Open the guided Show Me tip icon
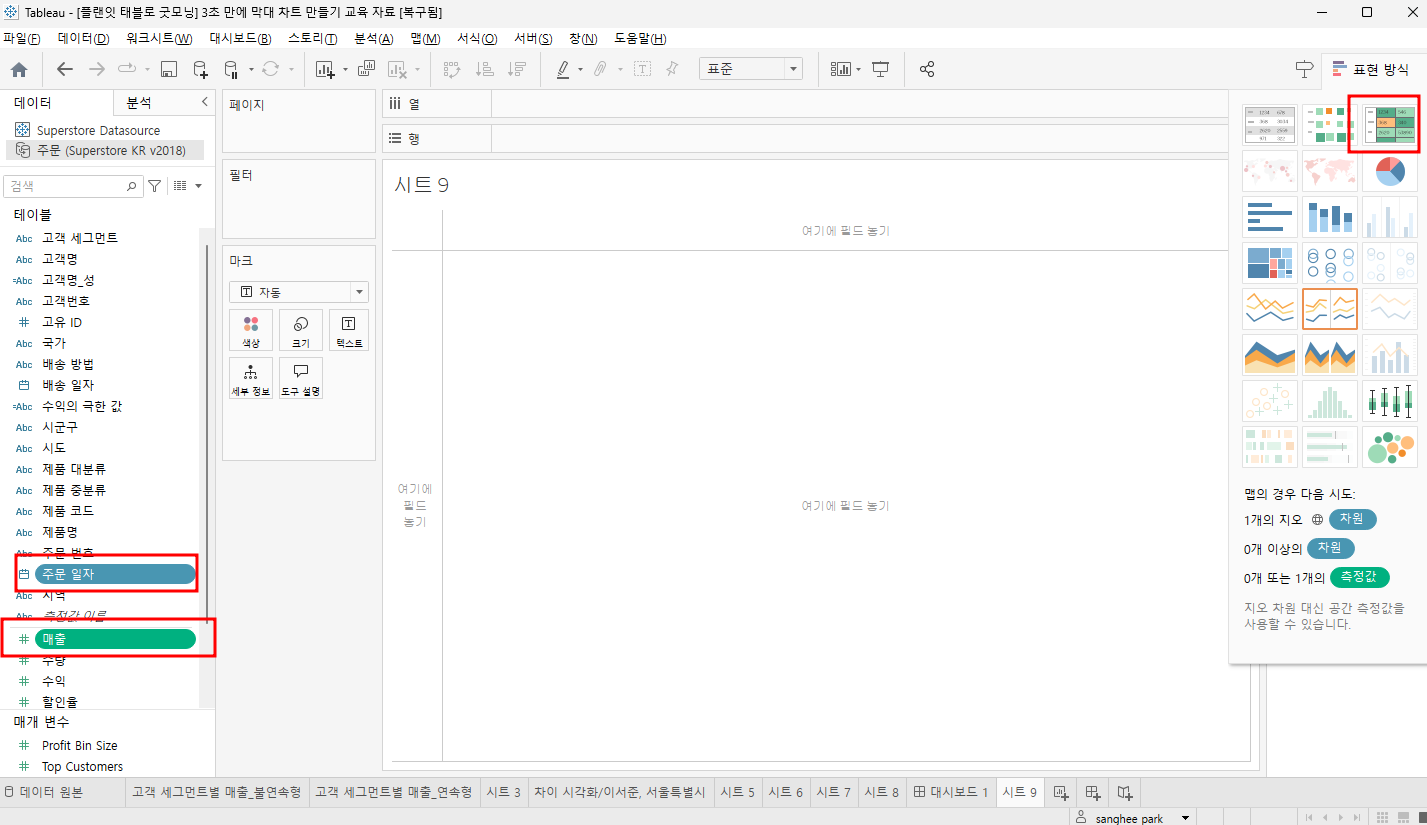 click(x=1304, y=69)
